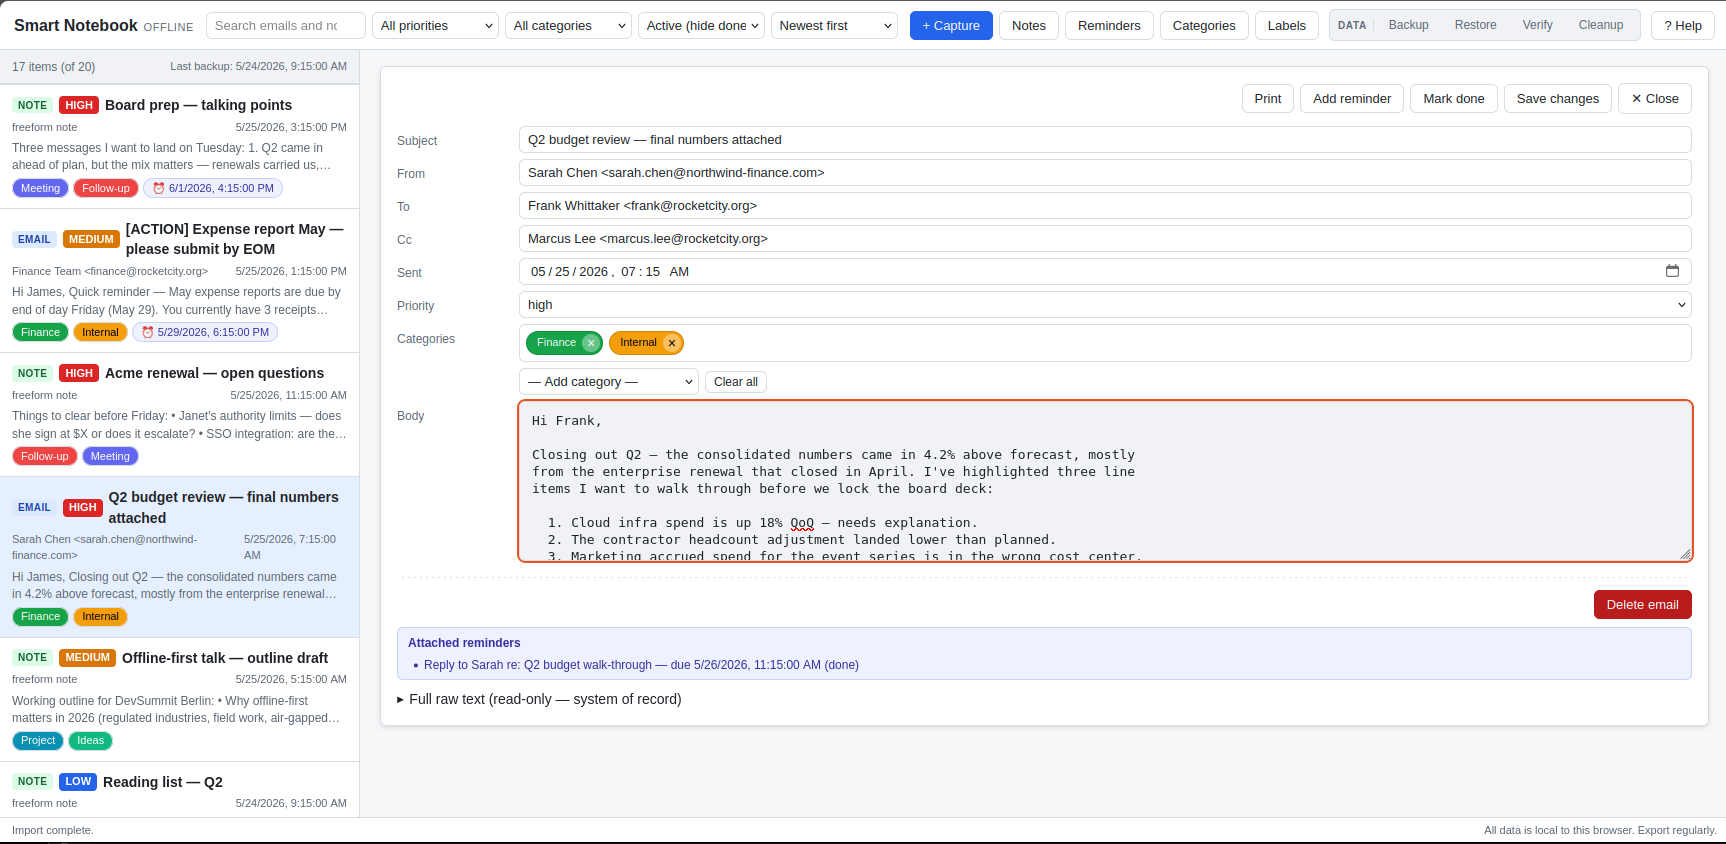The width and height of the screenshot is (1726, 844).
Task: Close the email detail panel
Action: click(1654, 99)
